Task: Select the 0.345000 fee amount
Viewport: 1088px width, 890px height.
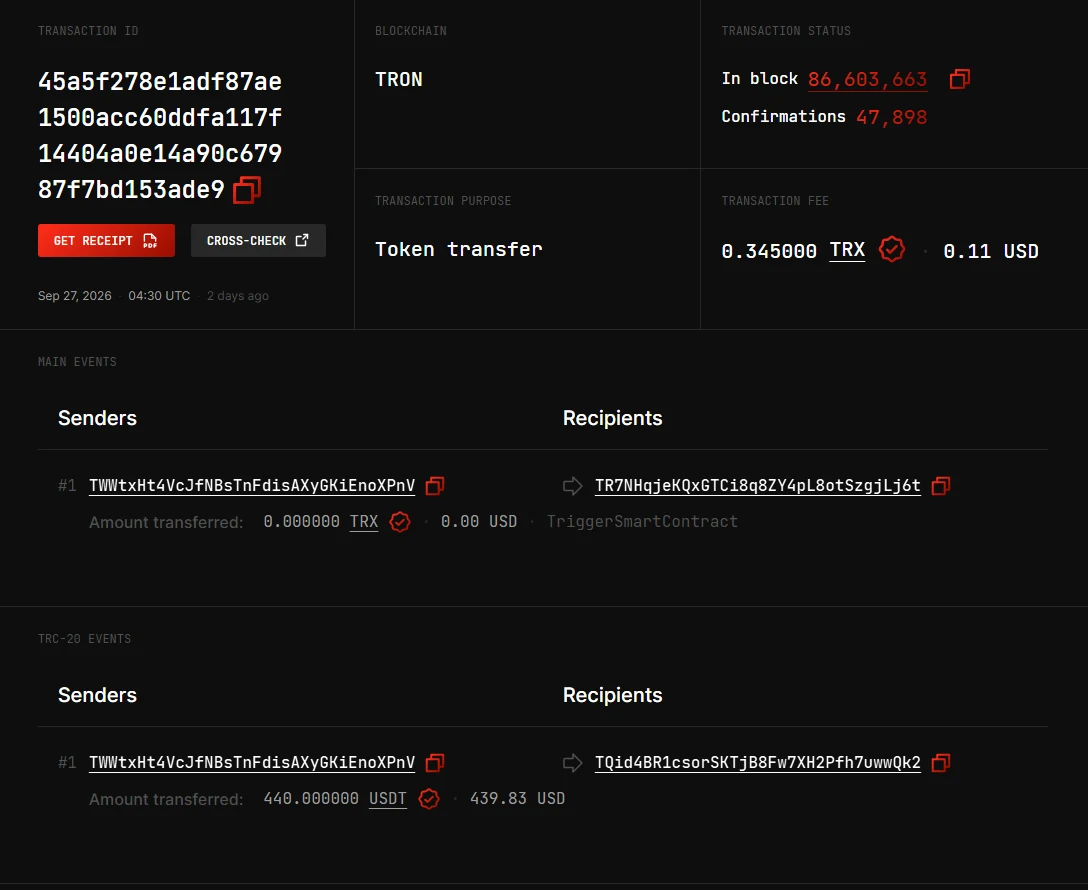Action: tap(770, 251)
